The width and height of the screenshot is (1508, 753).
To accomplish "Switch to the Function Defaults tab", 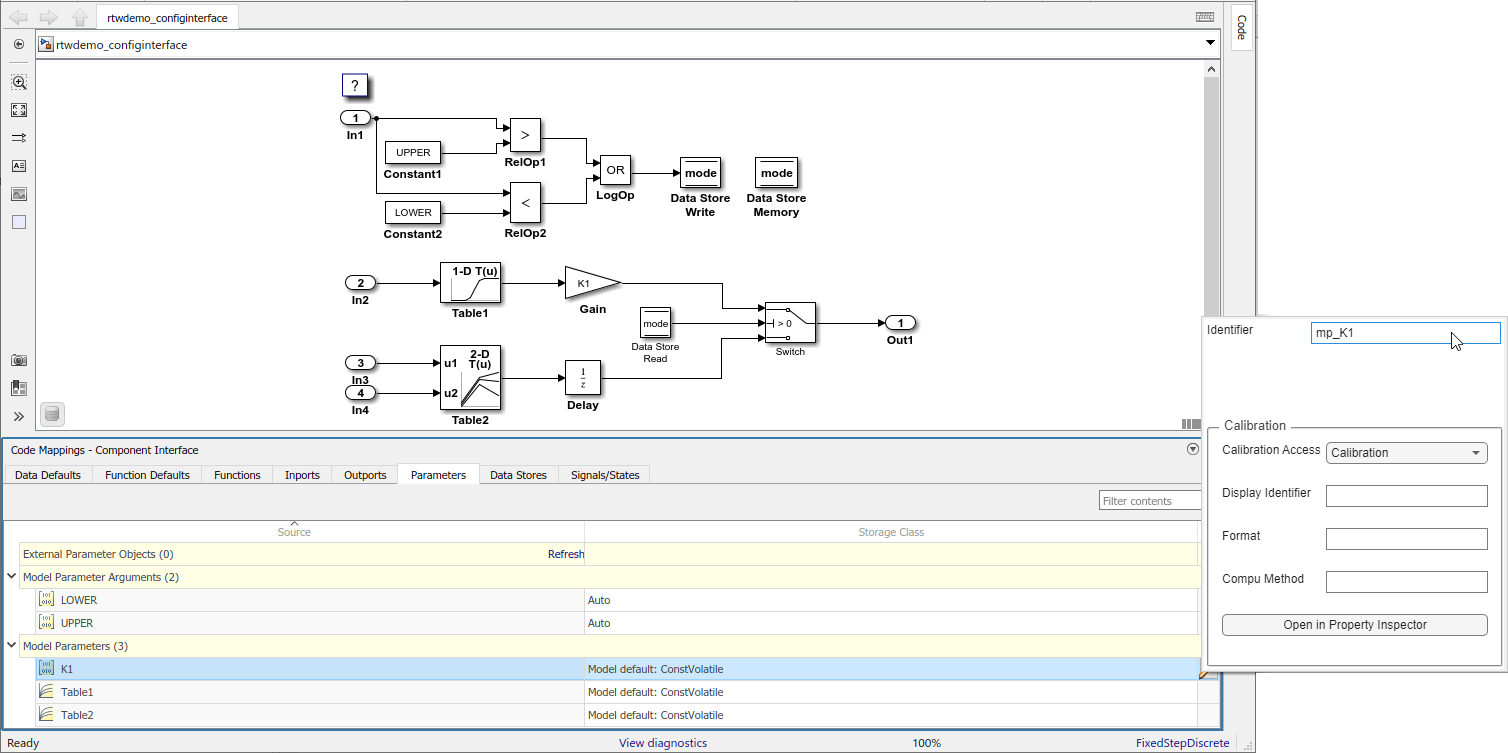I will point(147,475).
